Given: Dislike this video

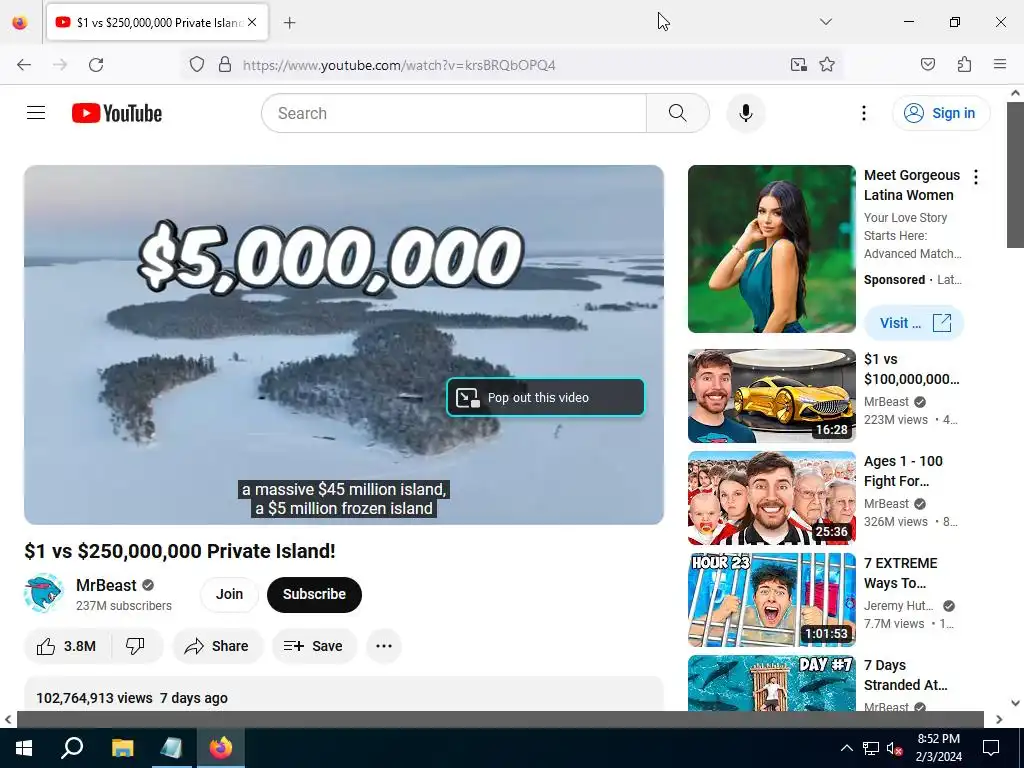Looking at the screenshot, I should tap(136, 646).
